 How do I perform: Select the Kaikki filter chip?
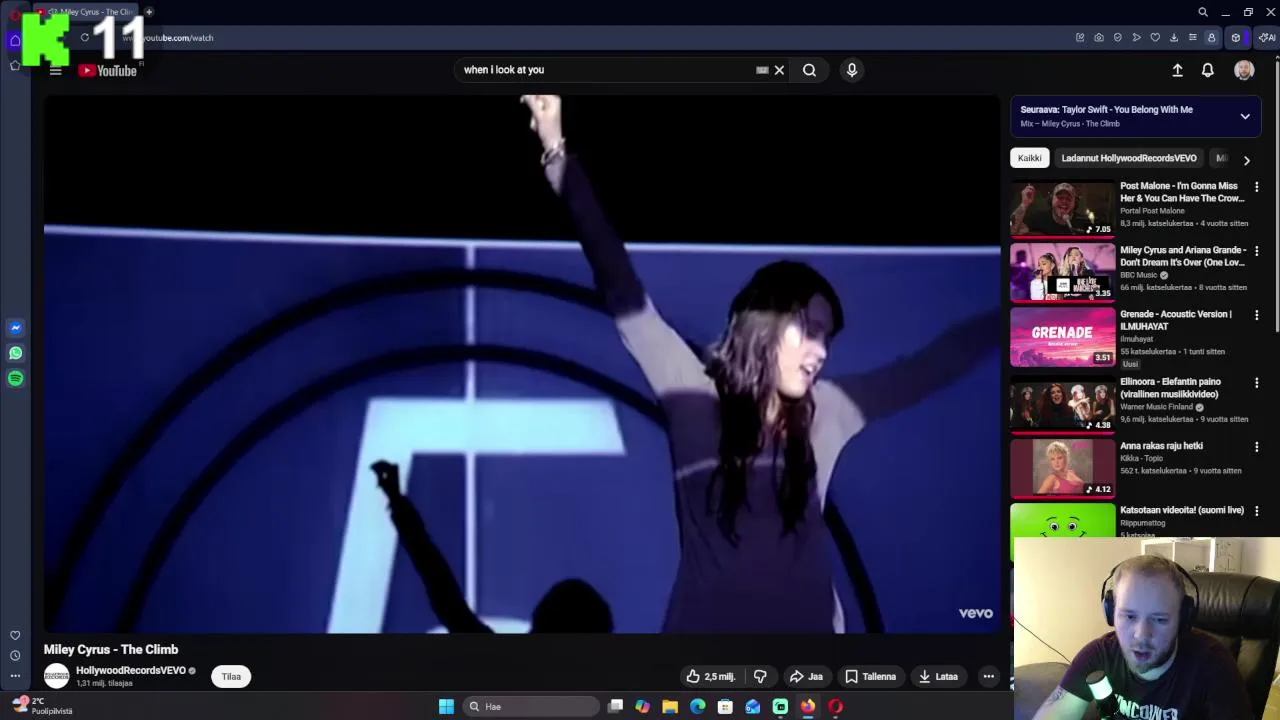pyautogui.click(x=1029, y=158)
